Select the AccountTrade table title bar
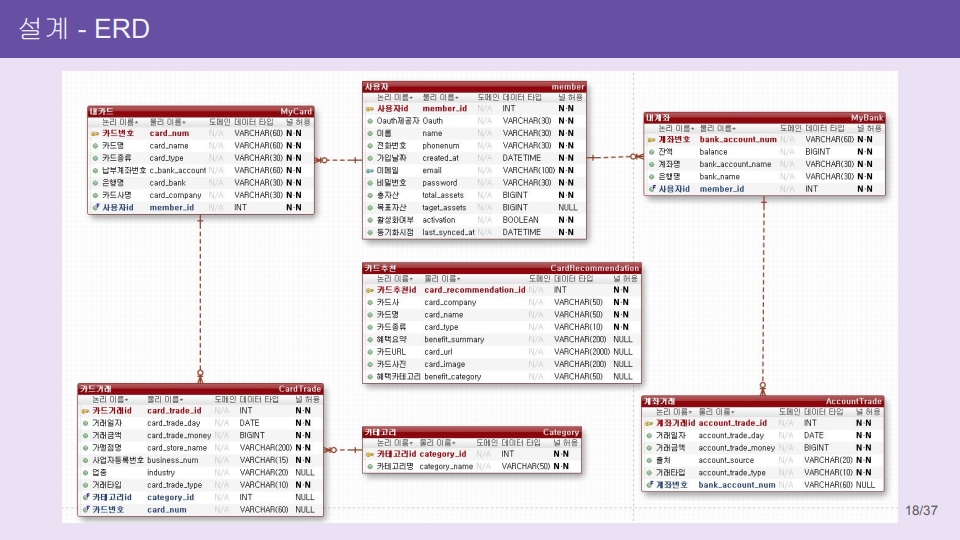 pos(763,401)
